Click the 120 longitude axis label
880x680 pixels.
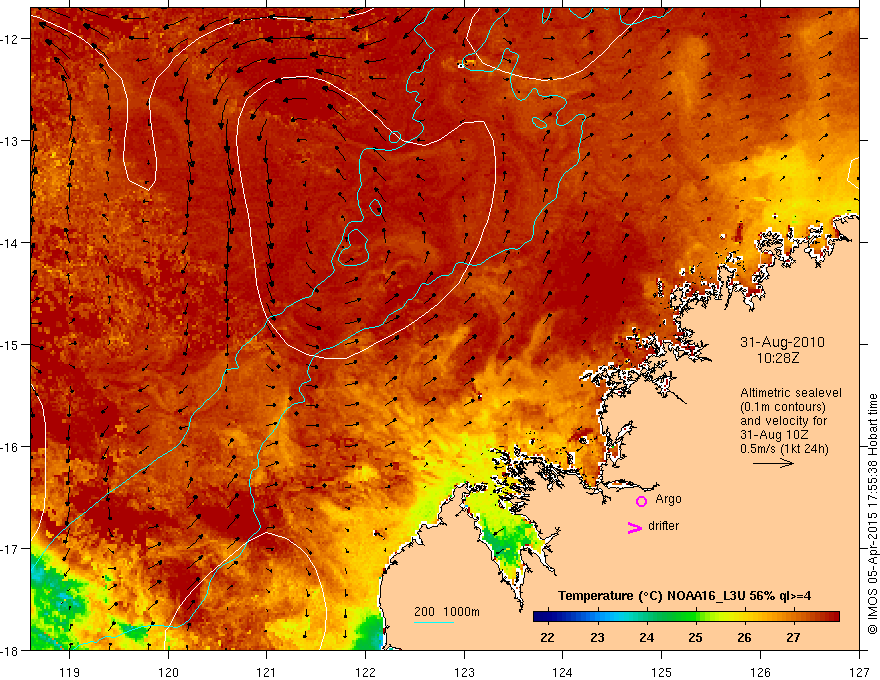click(x=168, y=672)
